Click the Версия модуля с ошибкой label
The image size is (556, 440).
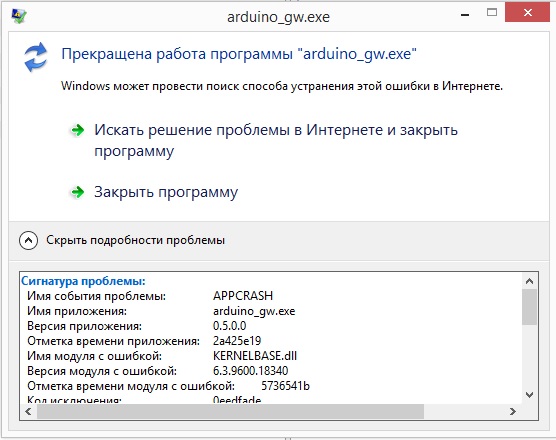102,371
